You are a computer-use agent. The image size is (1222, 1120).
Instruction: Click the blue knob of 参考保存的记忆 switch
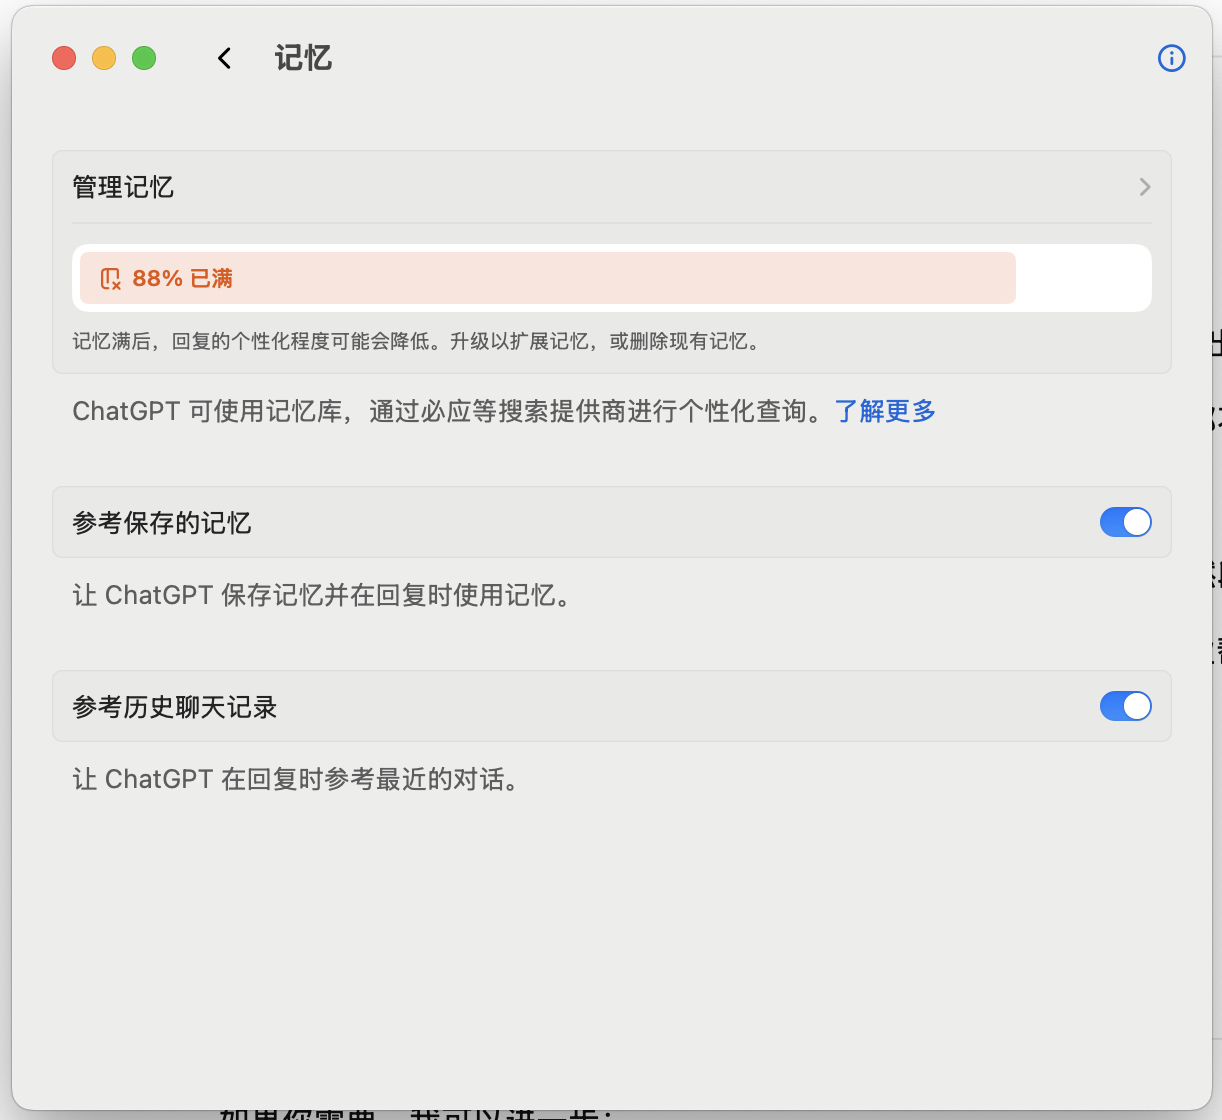[1136, 521]
